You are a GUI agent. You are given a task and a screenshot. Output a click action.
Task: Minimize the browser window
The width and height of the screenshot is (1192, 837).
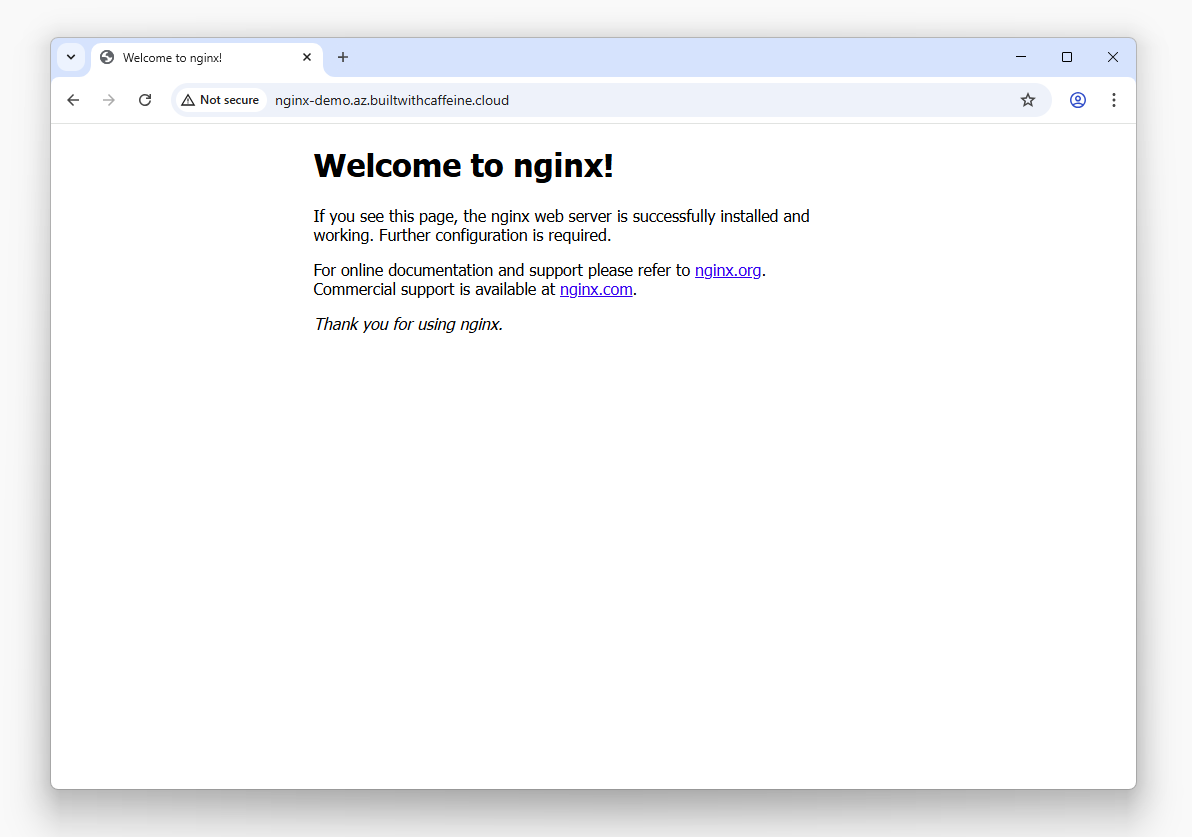(x=1021, y=57)
